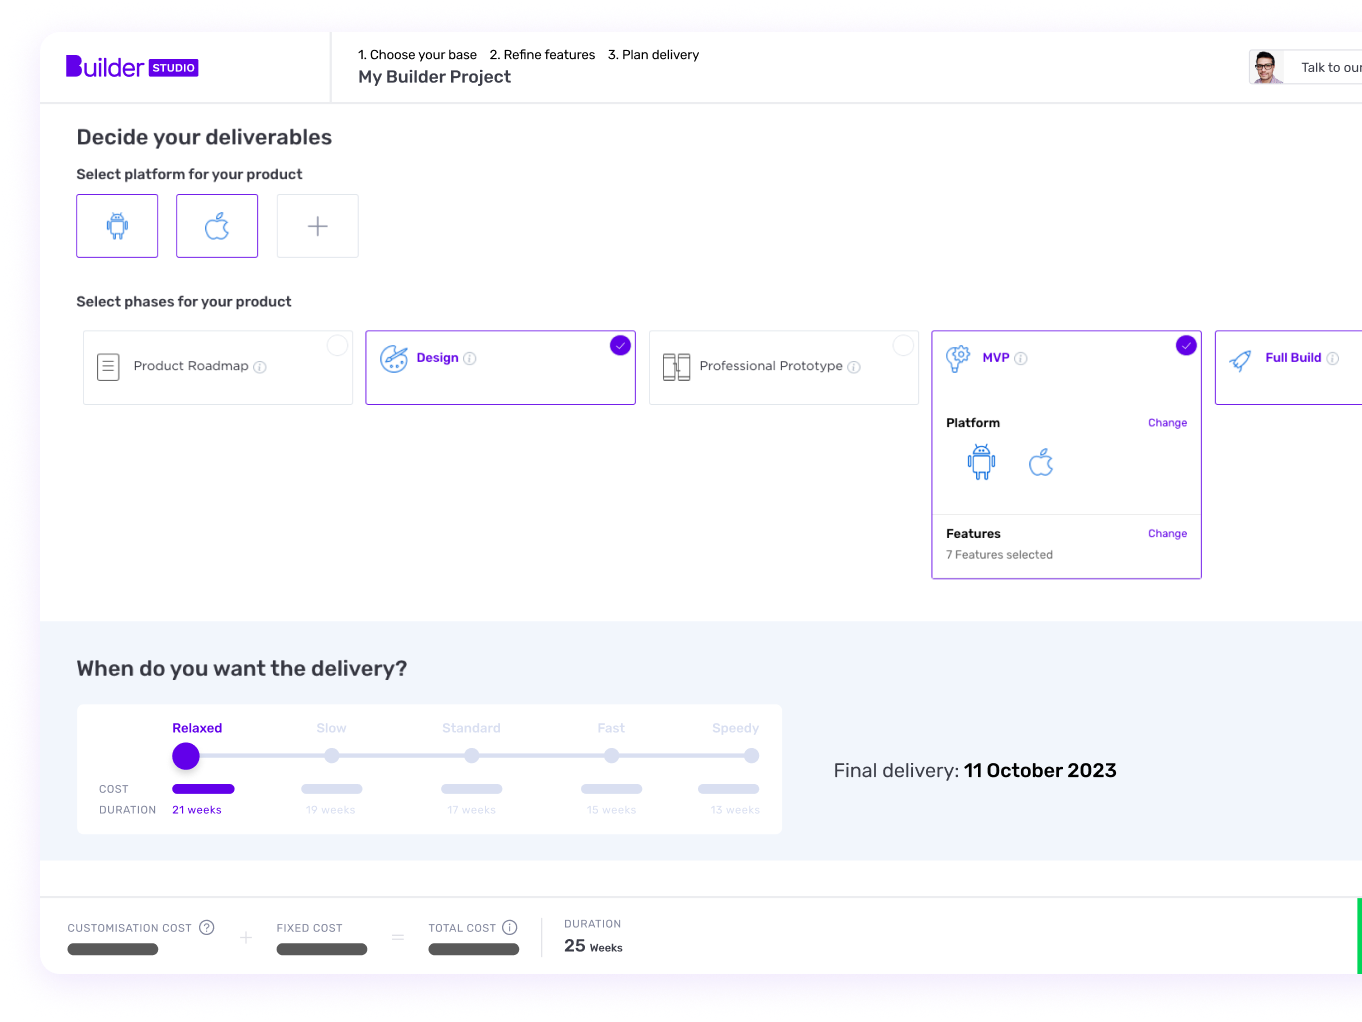Click the Builder Studio logo

(131, 66)
